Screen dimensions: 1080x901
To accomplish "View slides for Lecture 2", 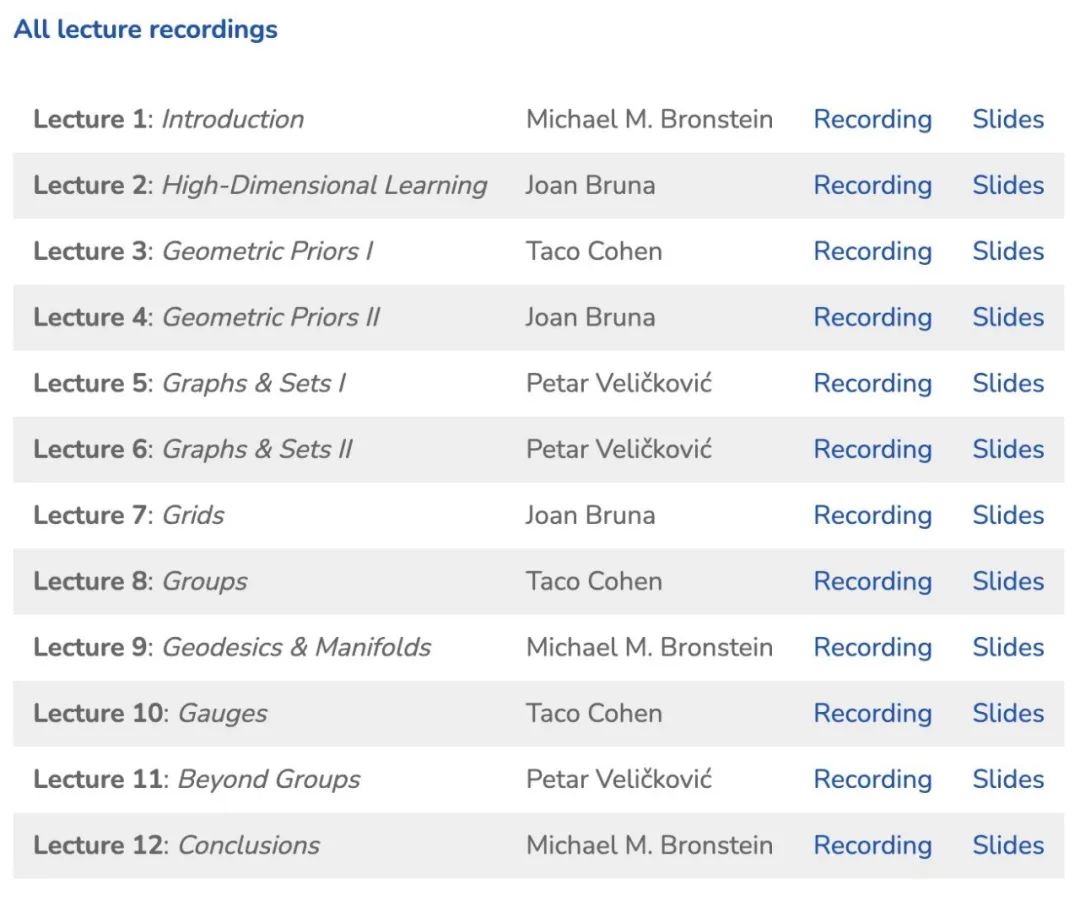I will [1008, 186].
